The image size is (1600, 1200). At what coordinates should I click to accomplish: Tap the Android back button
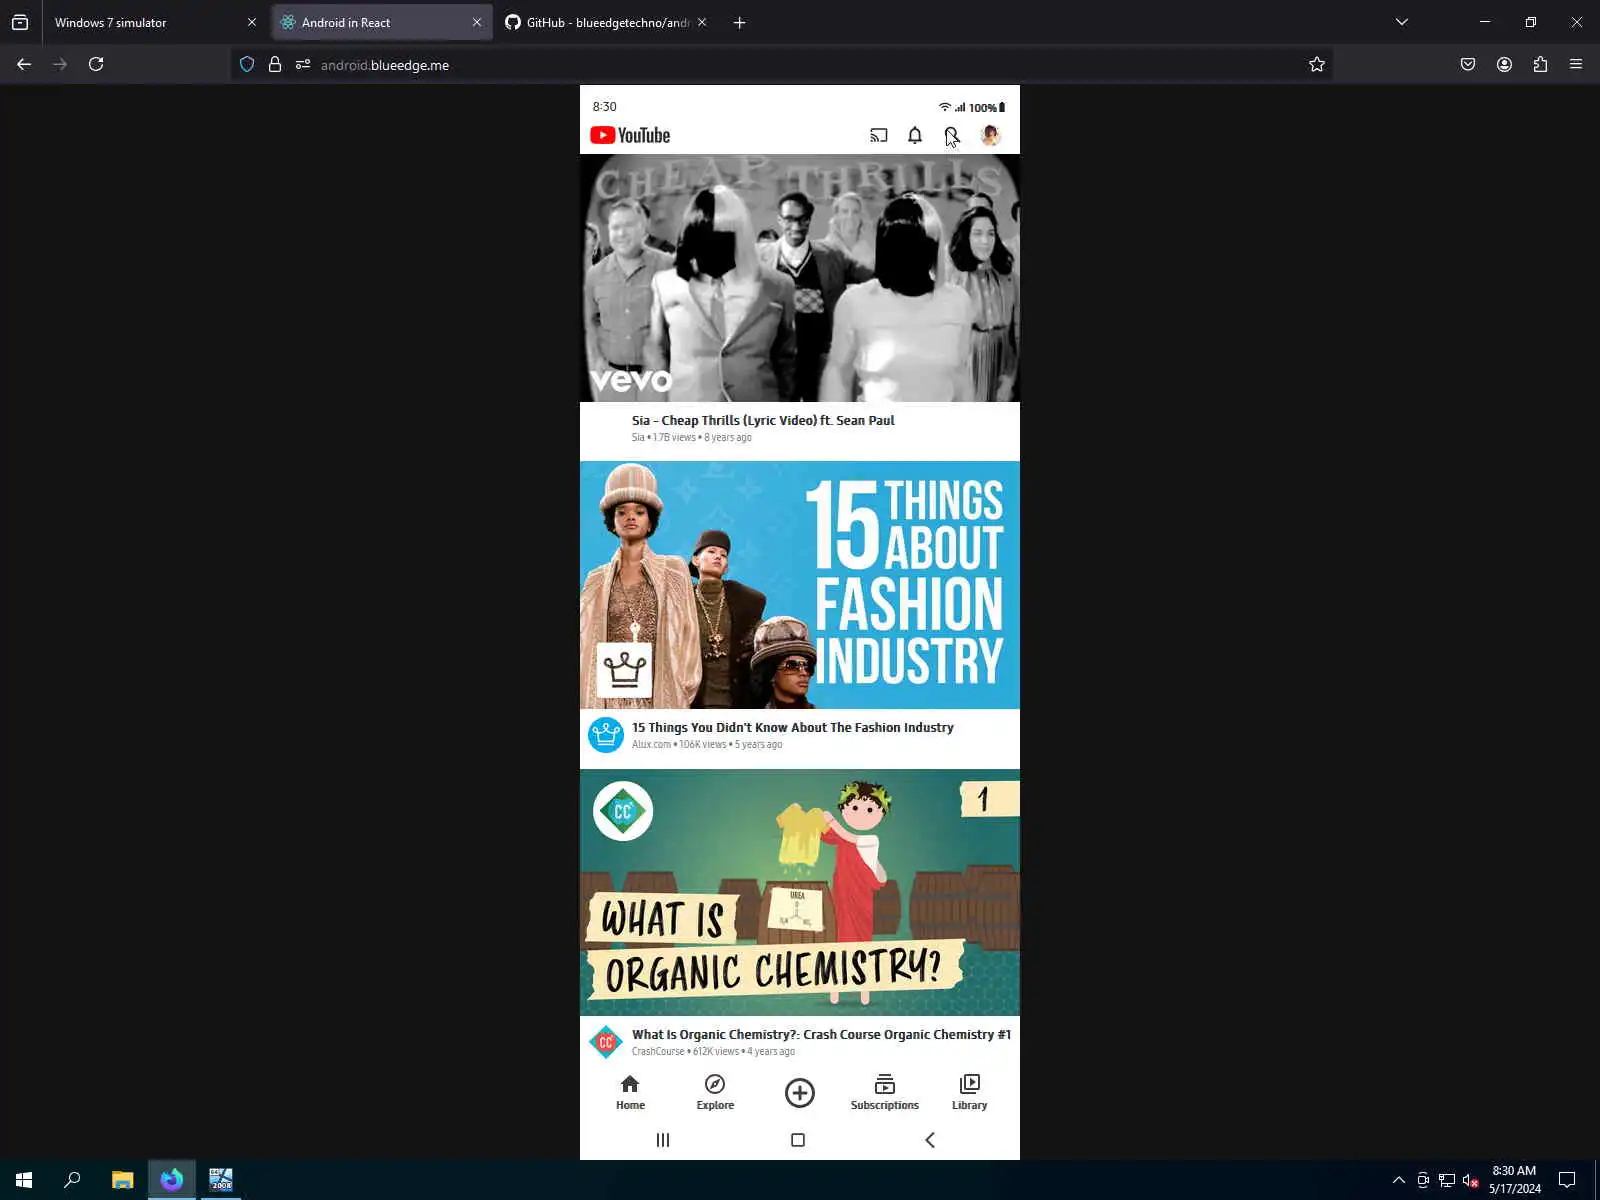point(930,1140)
